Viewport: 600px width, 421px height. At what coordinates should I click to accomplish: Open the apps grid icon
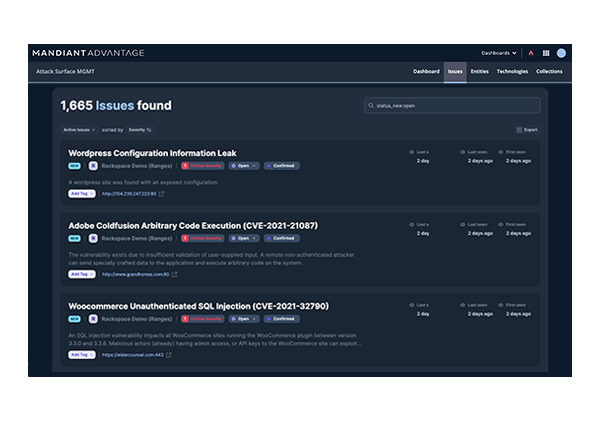[546, 53]
